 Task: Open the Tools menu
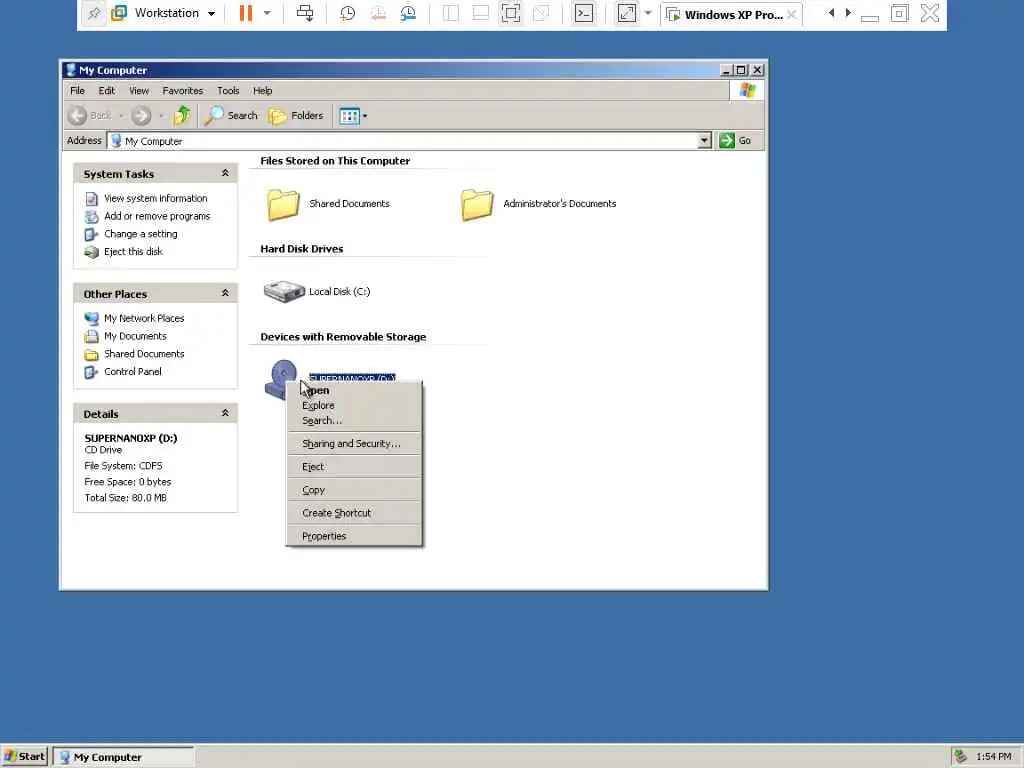click(228, 91)
